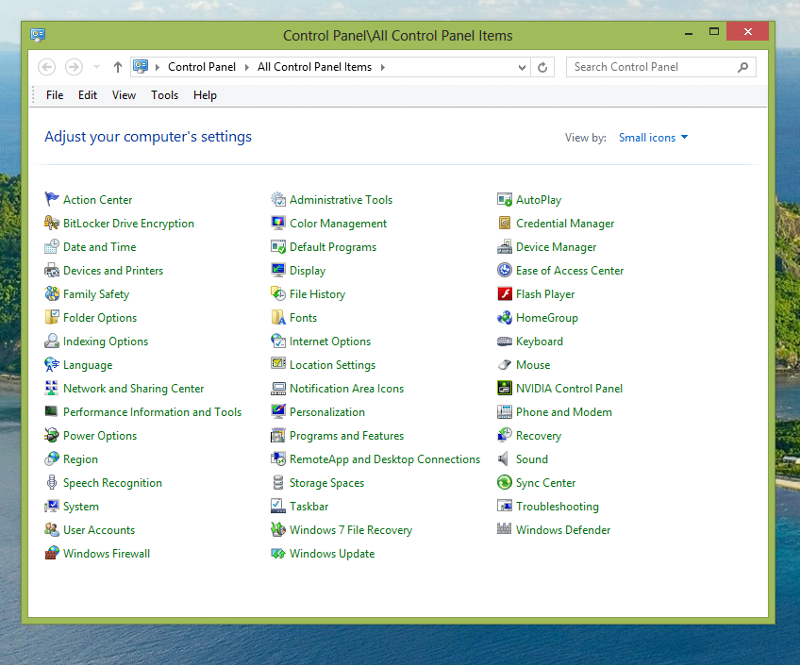Screen dimensions: 800x665
Task: Click the BitLocker Drive Encryption icon
Action: (x=52, y=223)
